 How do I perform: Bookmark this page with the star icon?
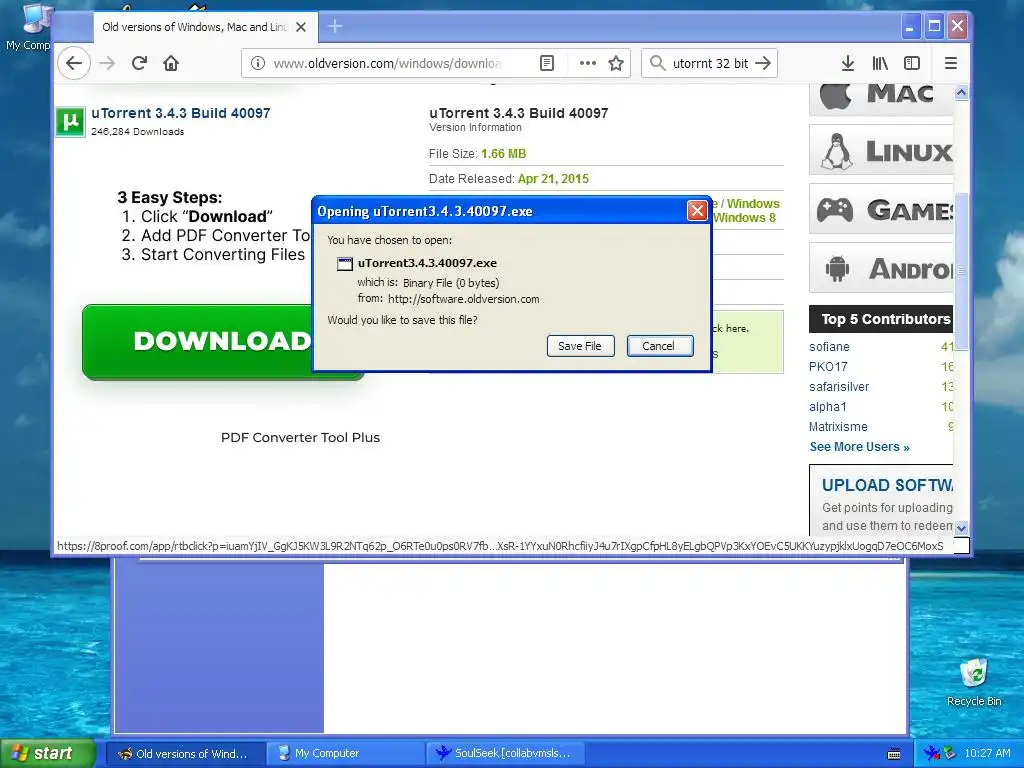pyautogui.click(x=616, y=63)
